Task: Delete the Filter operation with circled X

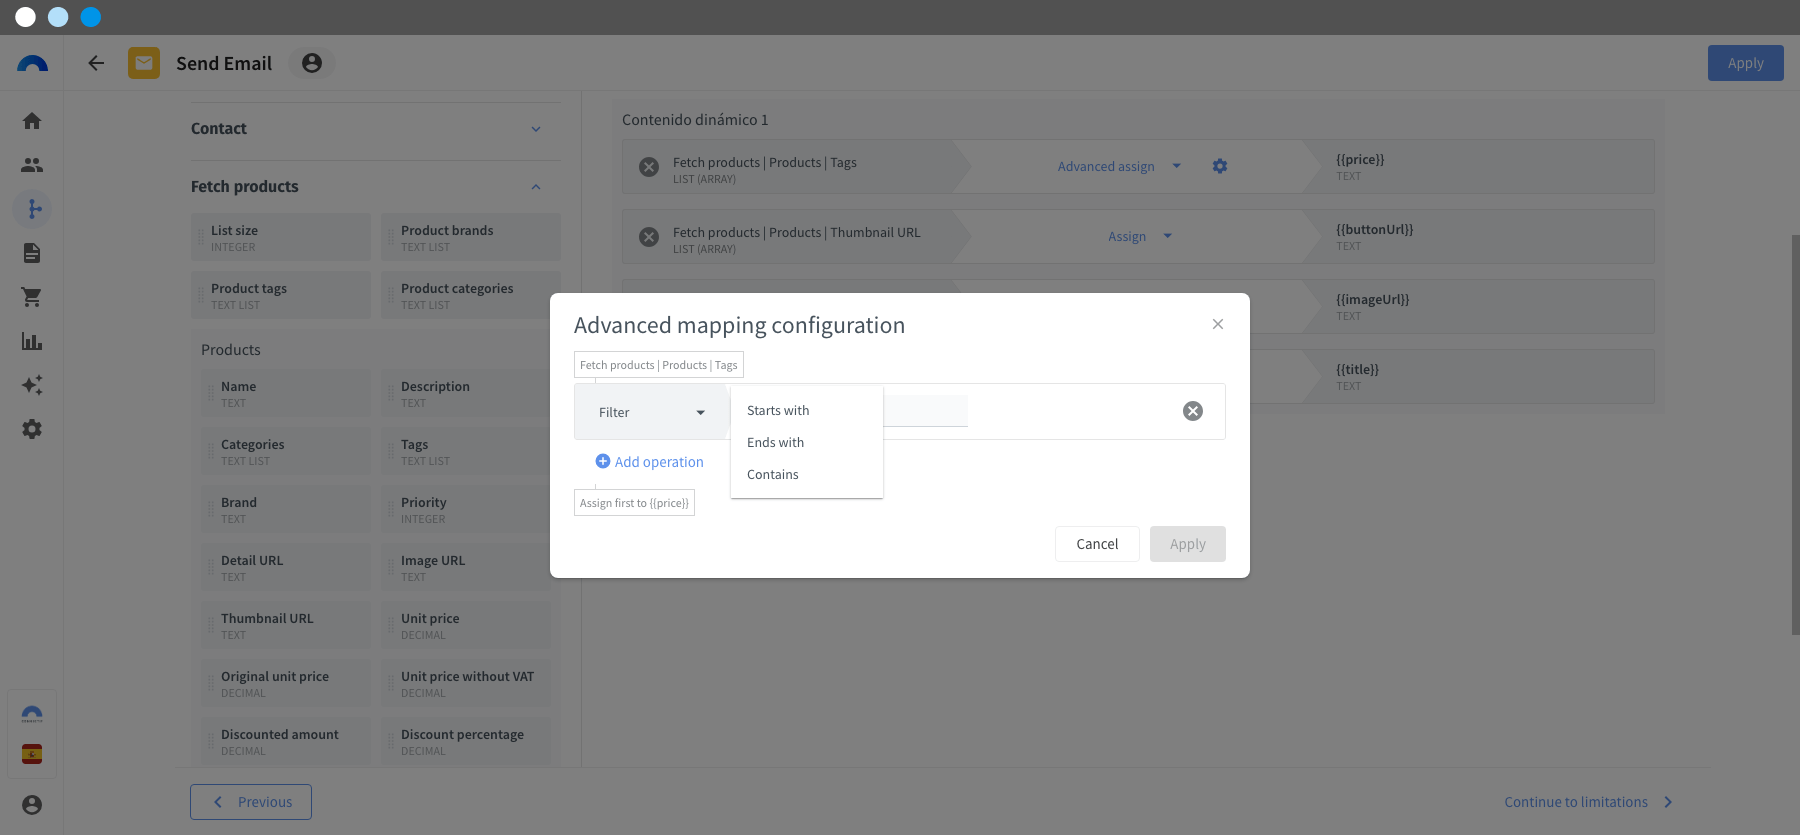Action: 1193,411
